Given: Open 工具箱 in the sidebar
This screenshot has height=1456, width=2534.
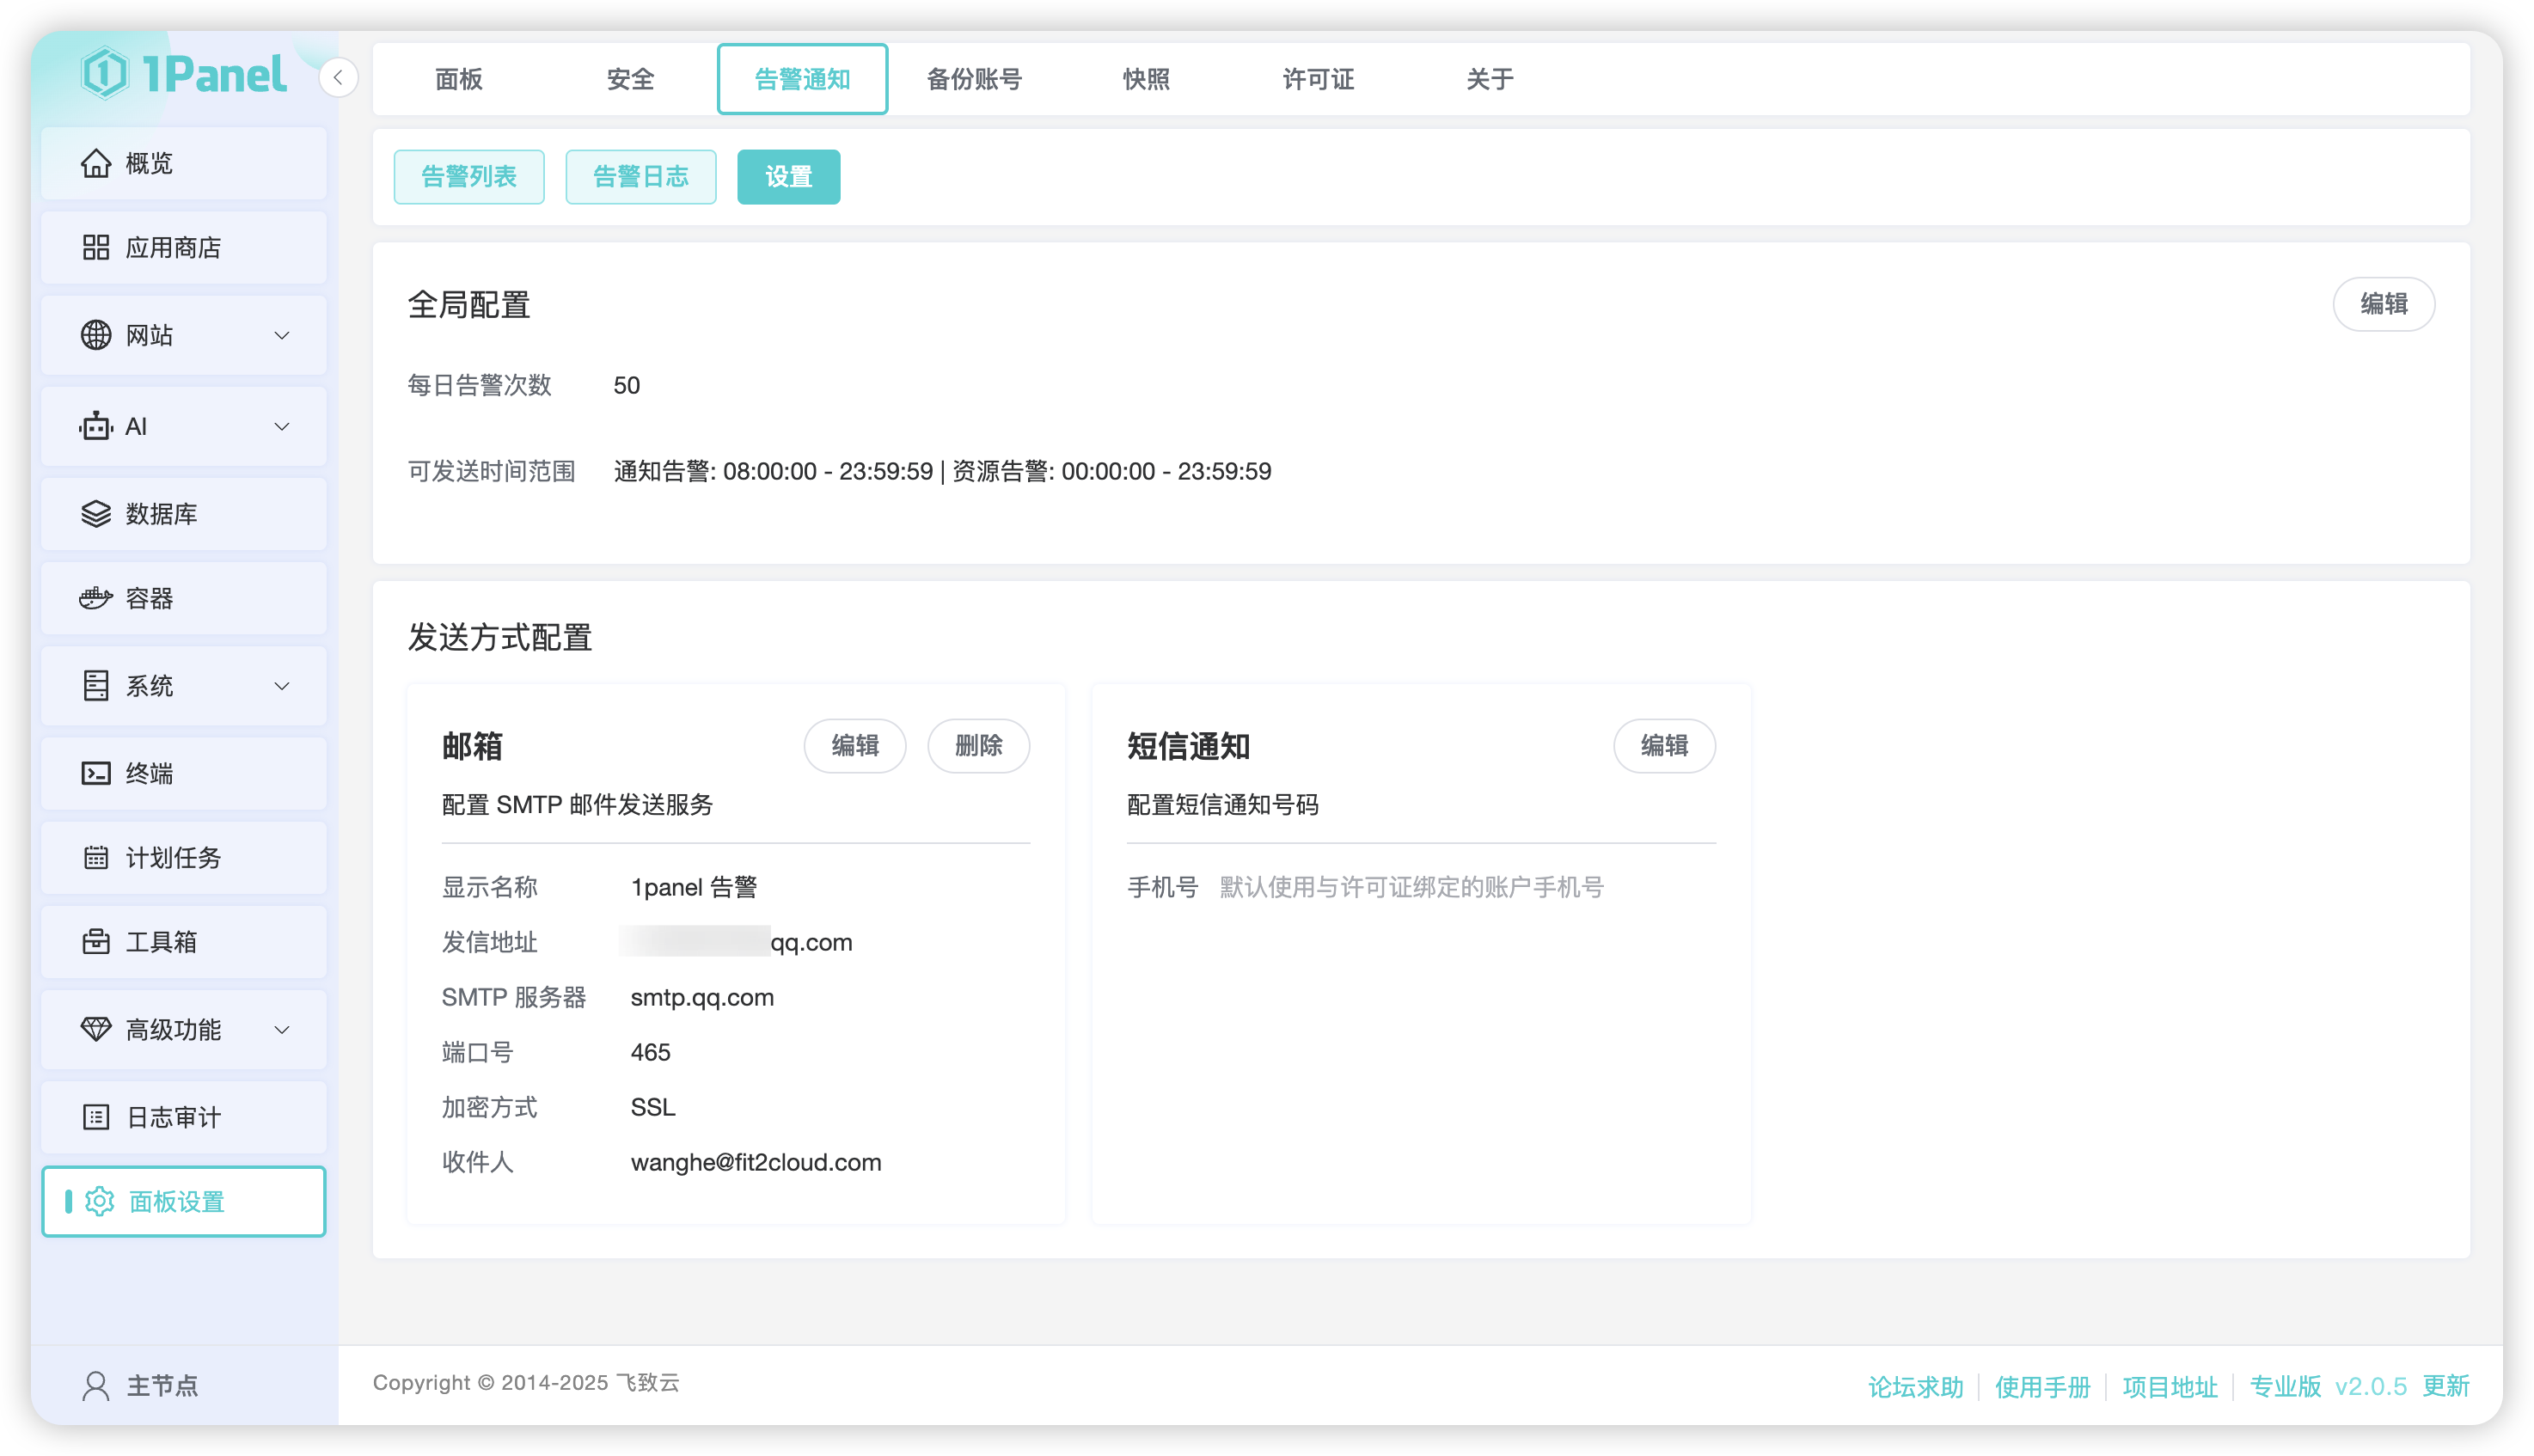Looking at the screenshot, I should click(x=184, y=941).
